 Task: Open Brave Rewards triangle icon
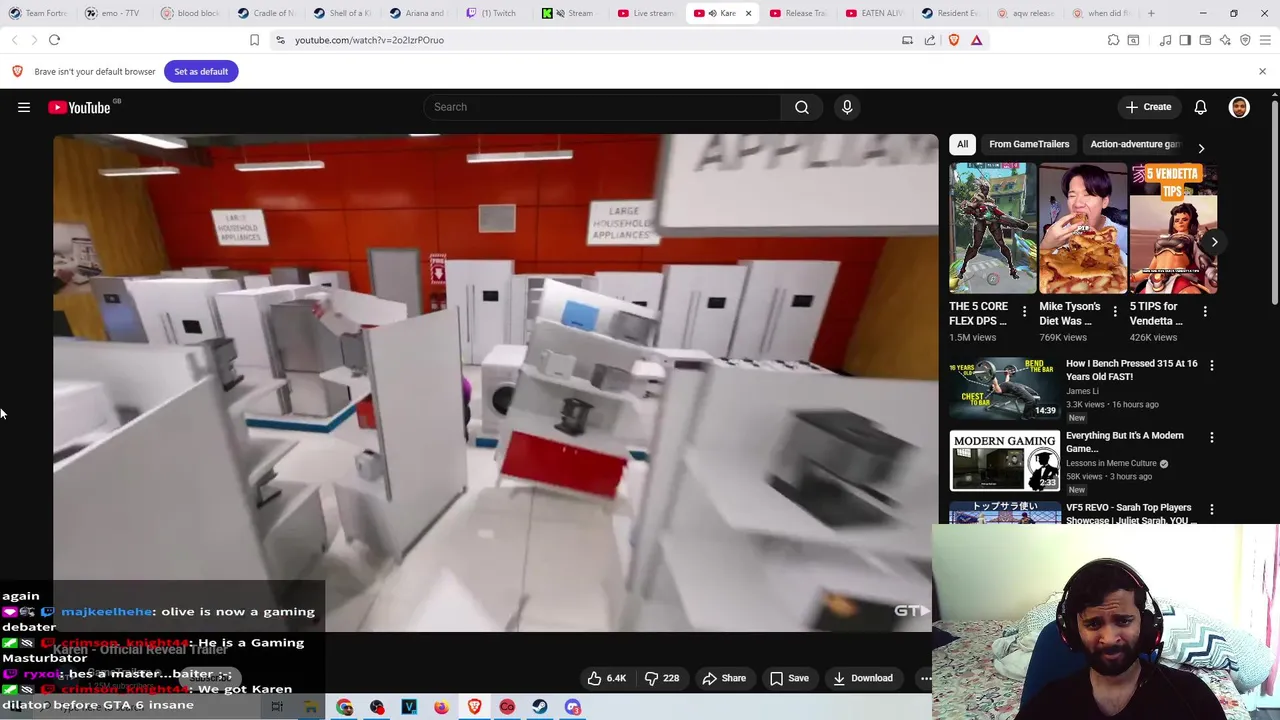(x=976, y=40)
